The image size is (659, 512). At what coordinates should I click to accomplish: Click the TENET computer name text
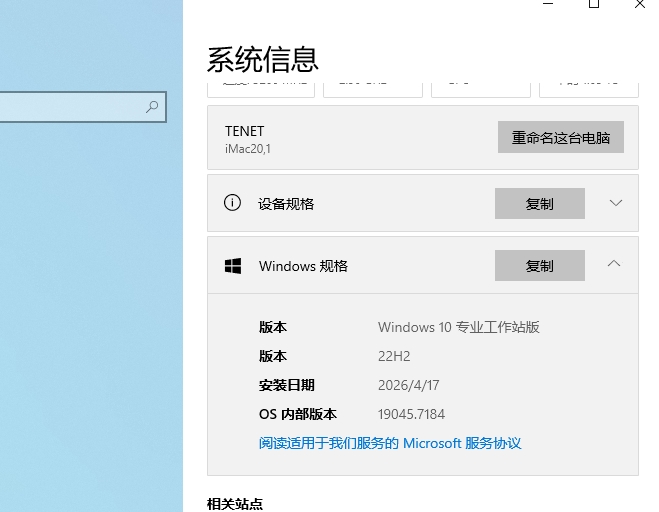(x=244, y=131)
